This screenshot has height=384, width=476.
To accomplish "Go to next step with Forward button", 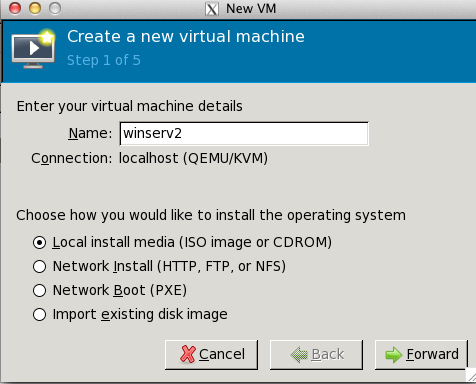I will pyautogui.click(x=421, y=355).
